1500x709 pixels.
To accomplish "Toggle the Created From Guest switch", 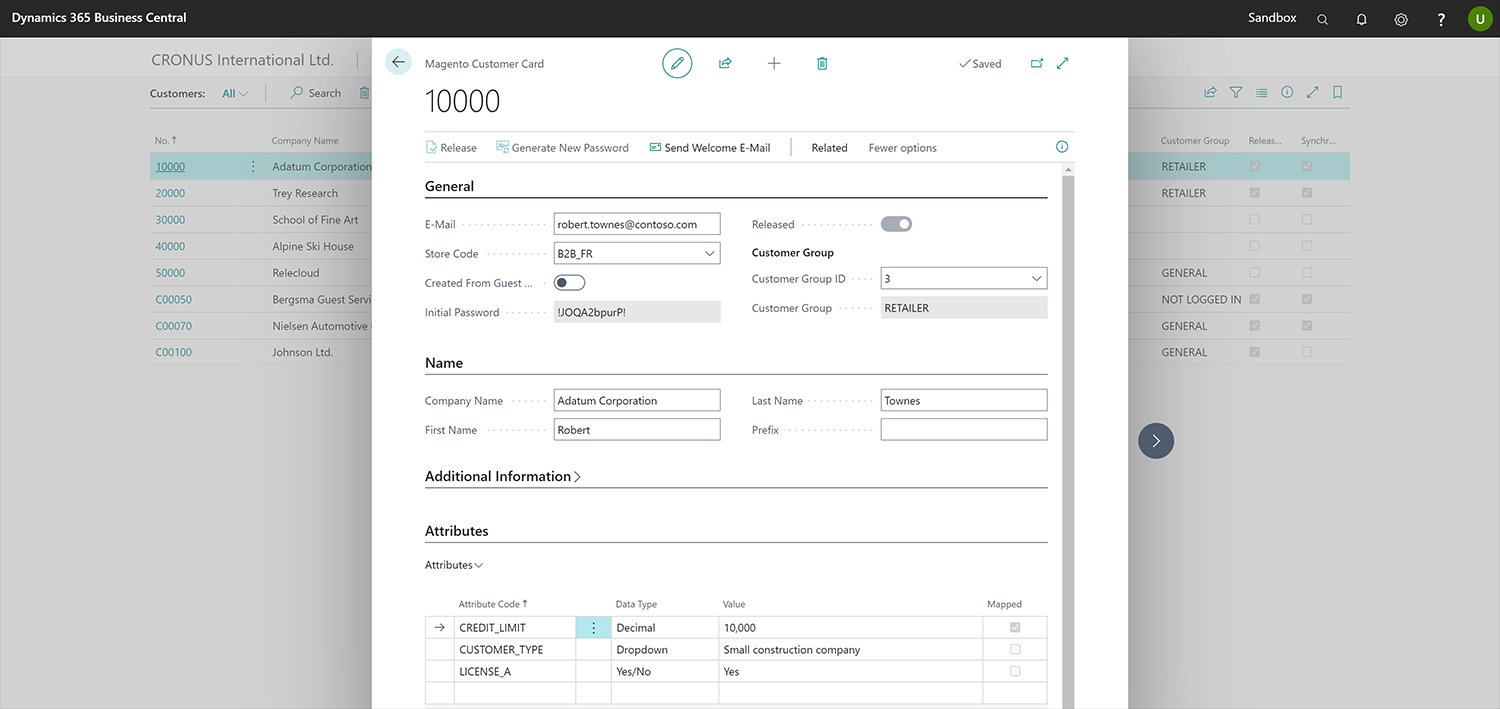I will coord(569,283).
